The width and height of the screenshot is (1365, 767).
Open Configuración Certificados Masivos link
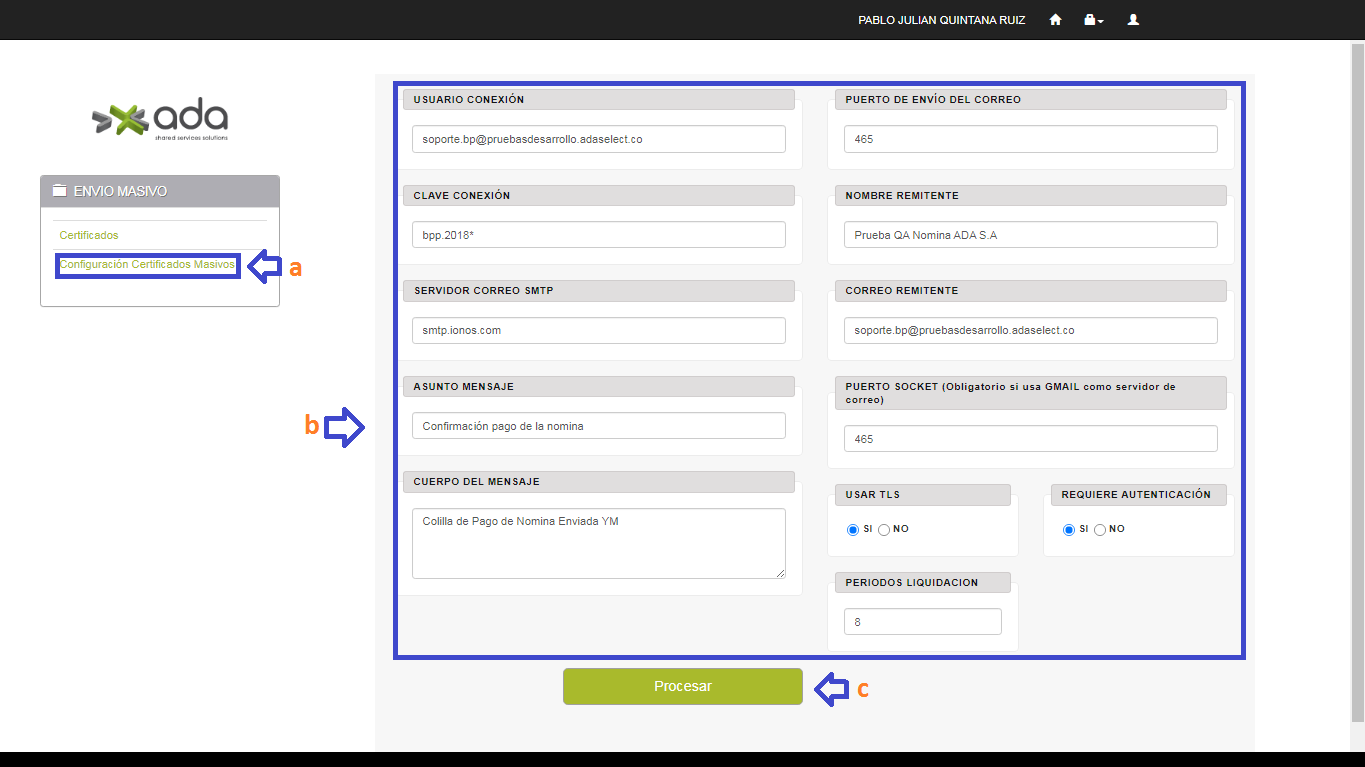[x=147, y=265]
